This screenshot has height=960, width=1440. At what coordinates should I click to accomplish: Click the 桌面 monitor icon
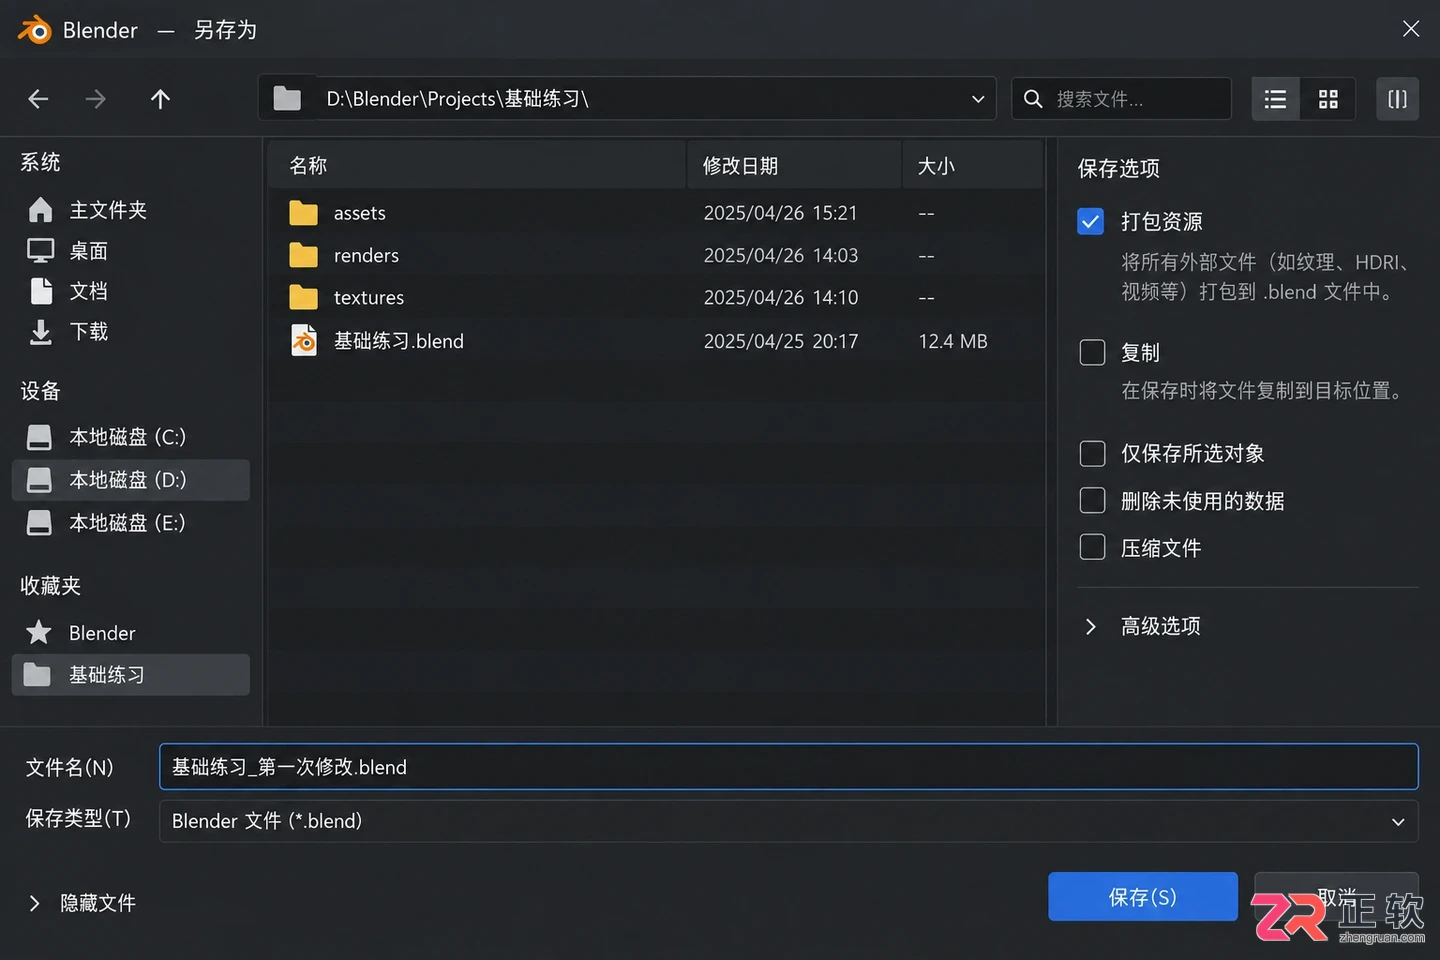click(x=40, y=251)
